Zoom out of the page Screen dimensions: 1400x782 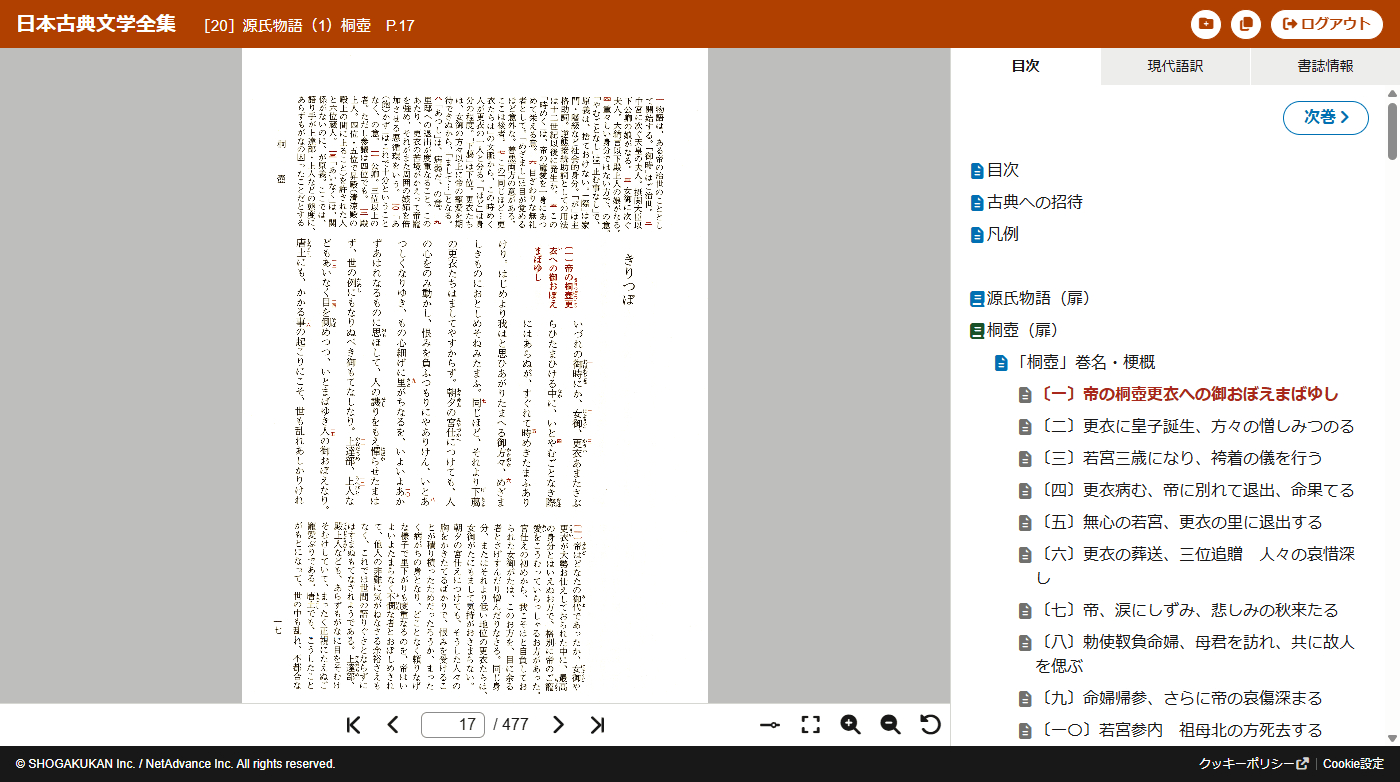pos(891,725)
